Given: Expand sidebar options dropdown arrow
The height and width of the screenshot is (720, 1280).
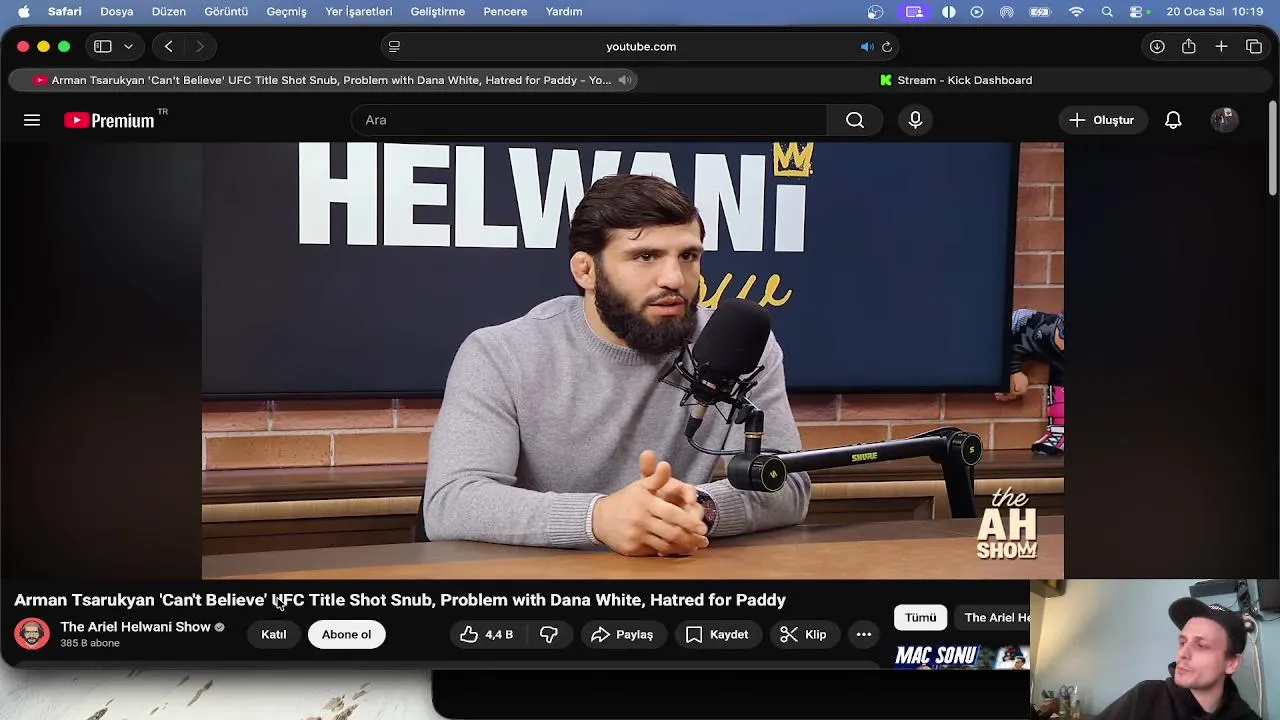Looking at the screenshot, I should 128,46.
